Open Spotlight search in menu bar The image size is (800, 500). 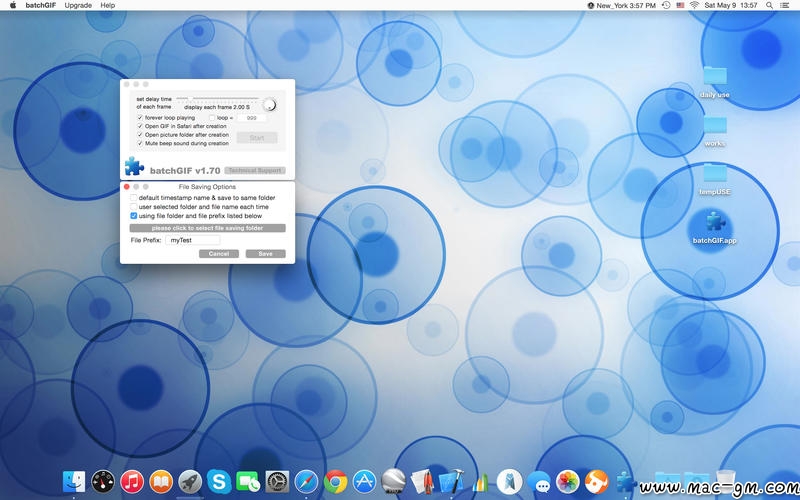click(769, 5)
